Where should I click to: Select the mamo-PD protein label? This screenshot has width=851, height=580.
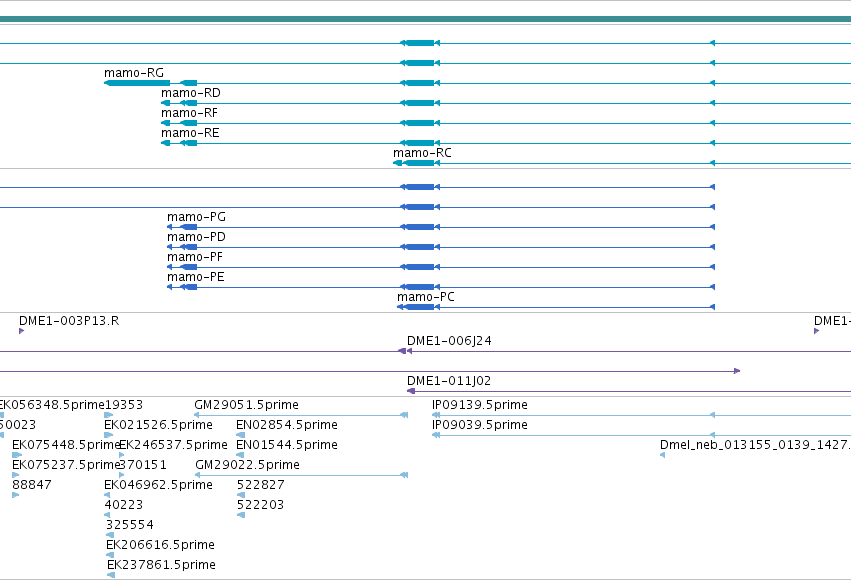(196, 237)
